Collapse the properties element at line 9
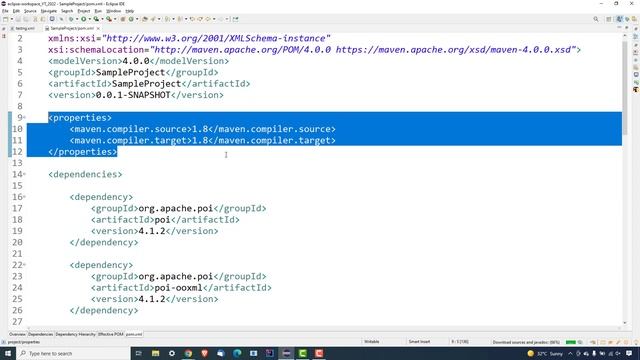 tap(24, 118)
